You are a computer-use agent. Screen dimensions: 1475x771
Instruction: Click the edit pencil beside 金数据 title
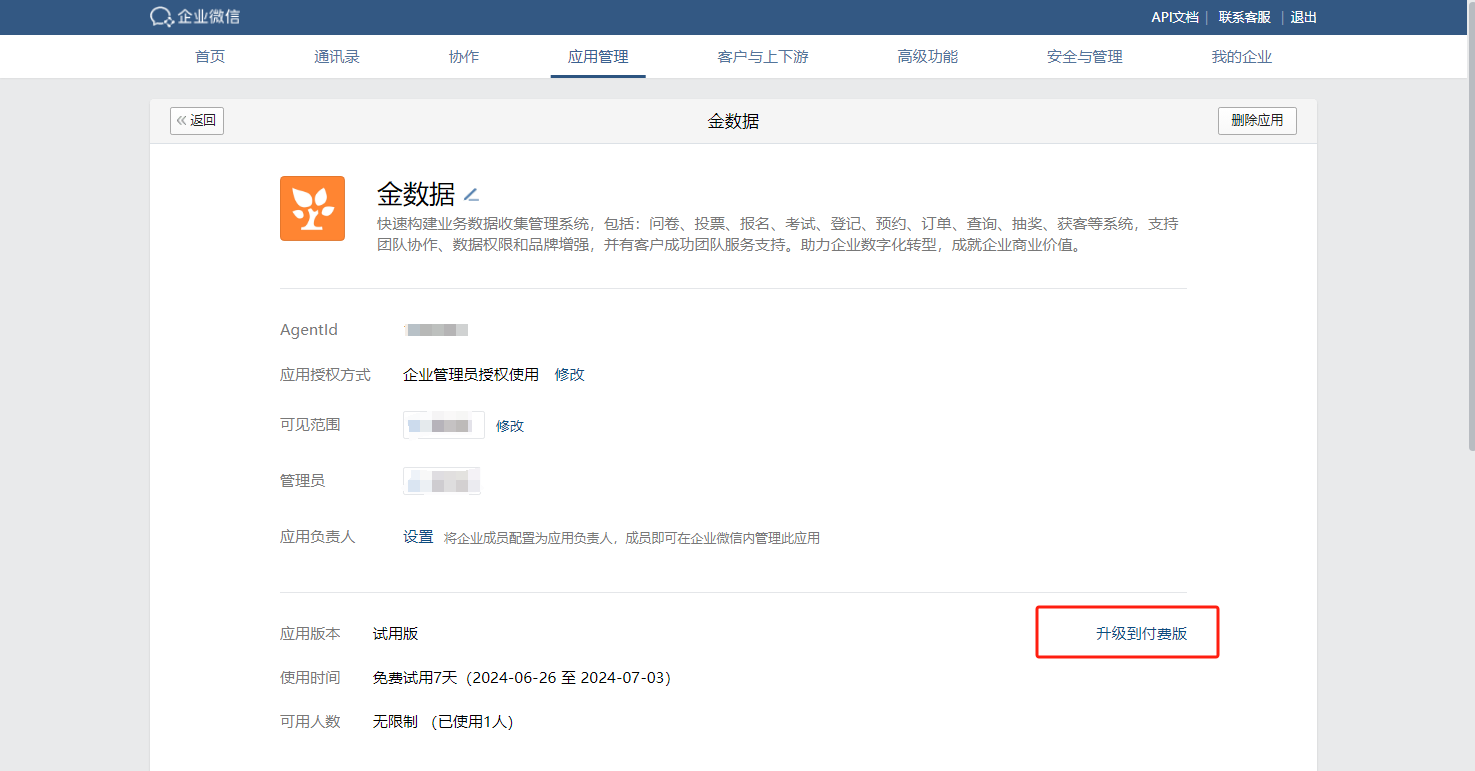[471, 194]
